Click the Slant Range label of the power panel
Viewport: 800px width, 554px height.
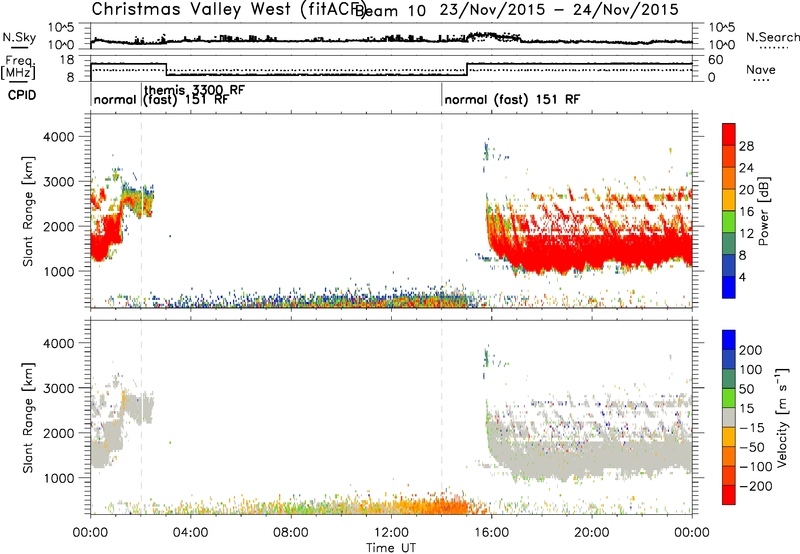(x=28, y=211)
